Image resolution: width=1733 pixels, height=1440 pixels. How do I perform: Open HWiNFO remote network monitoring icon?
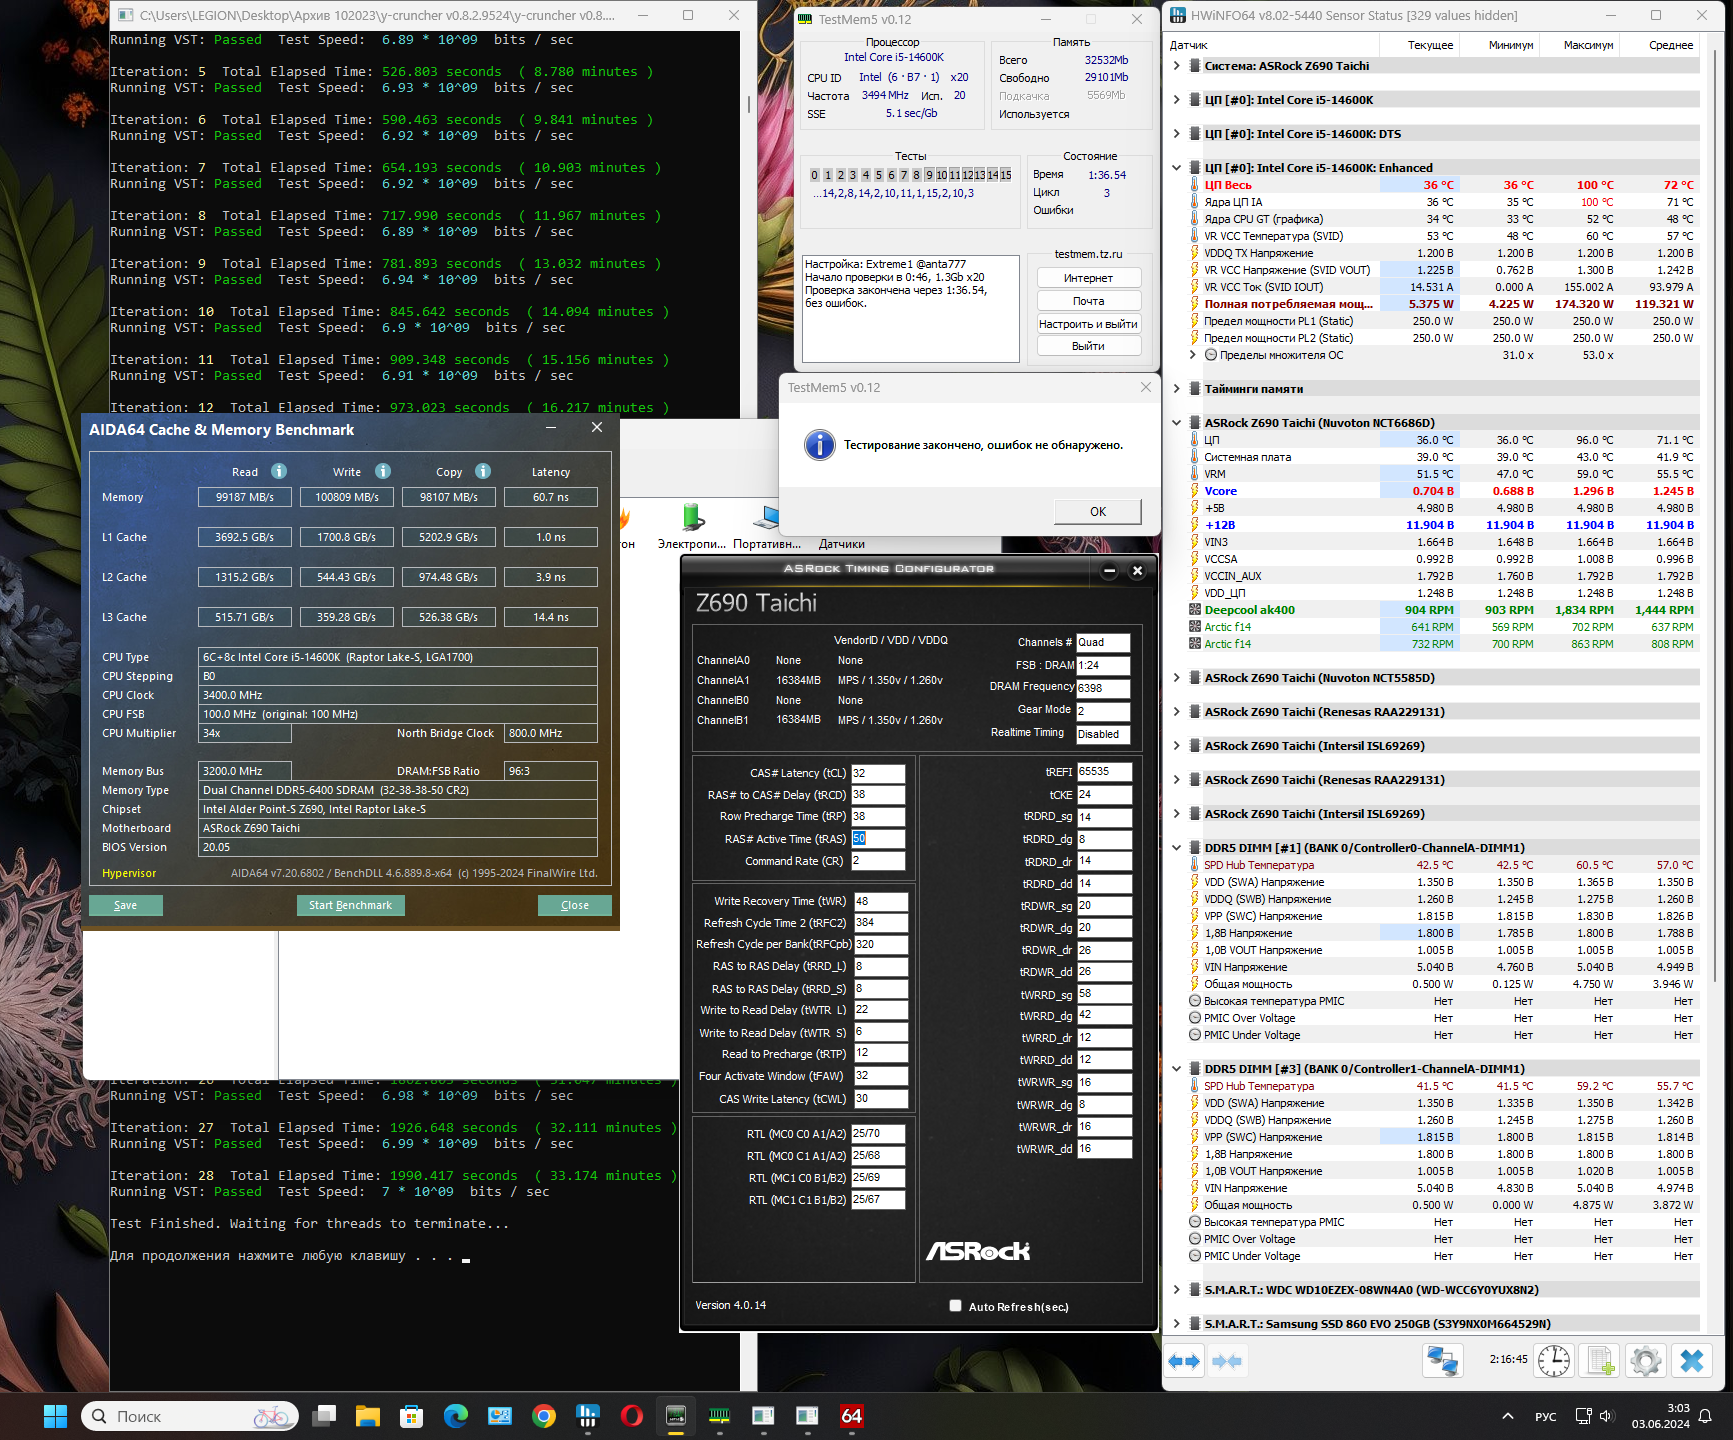point(1443,1360)
